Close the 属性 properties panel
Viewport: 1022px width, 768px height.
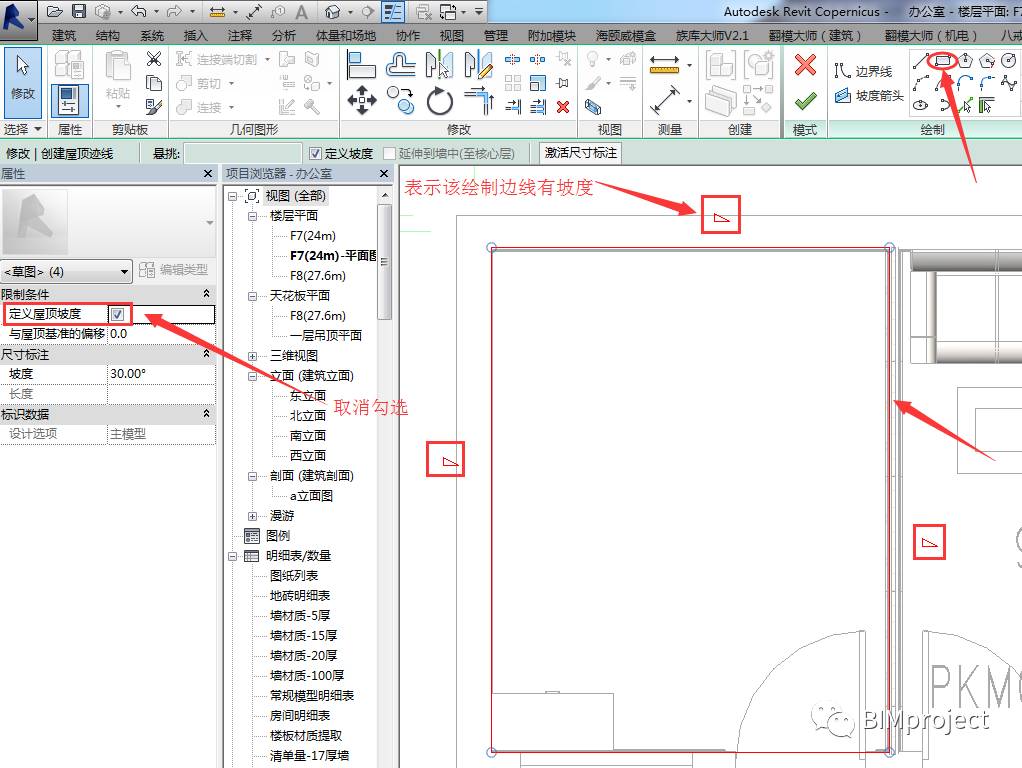point(208,173)
